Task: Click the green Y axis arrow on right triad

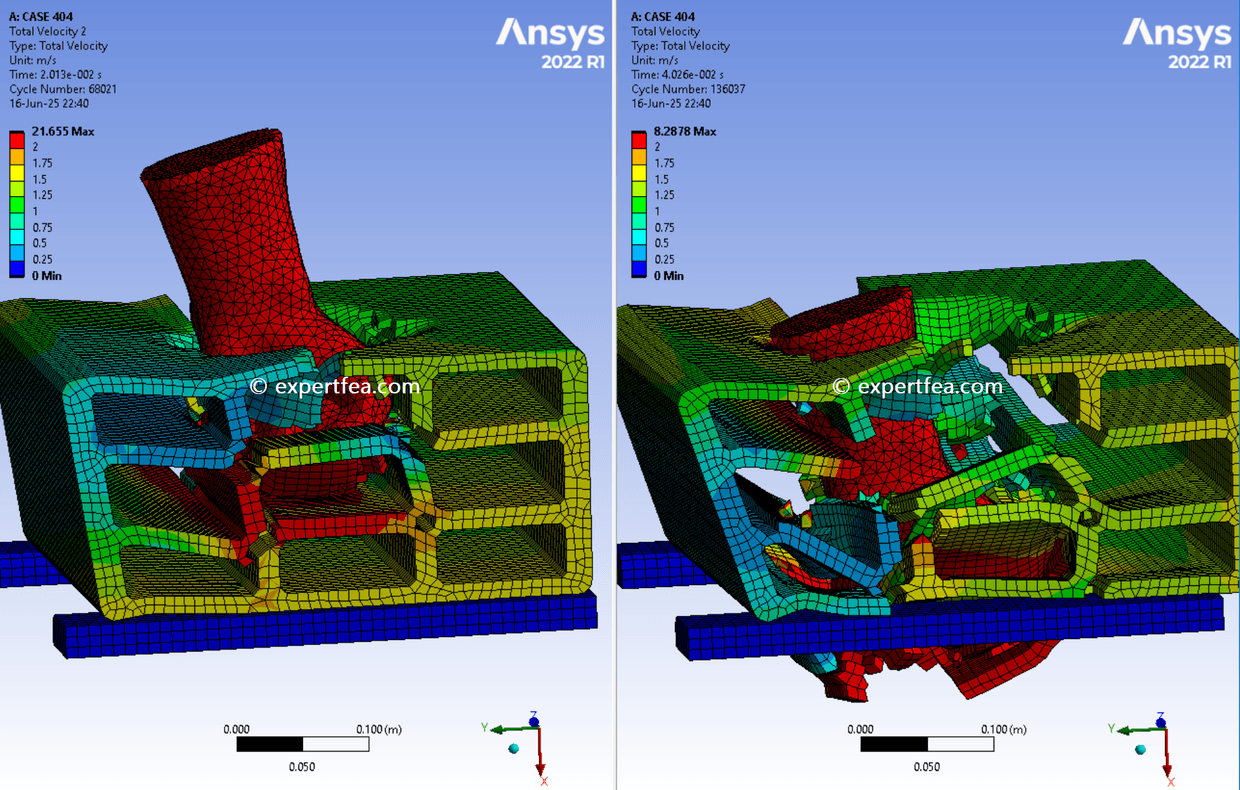Action: coord(1123,731)
